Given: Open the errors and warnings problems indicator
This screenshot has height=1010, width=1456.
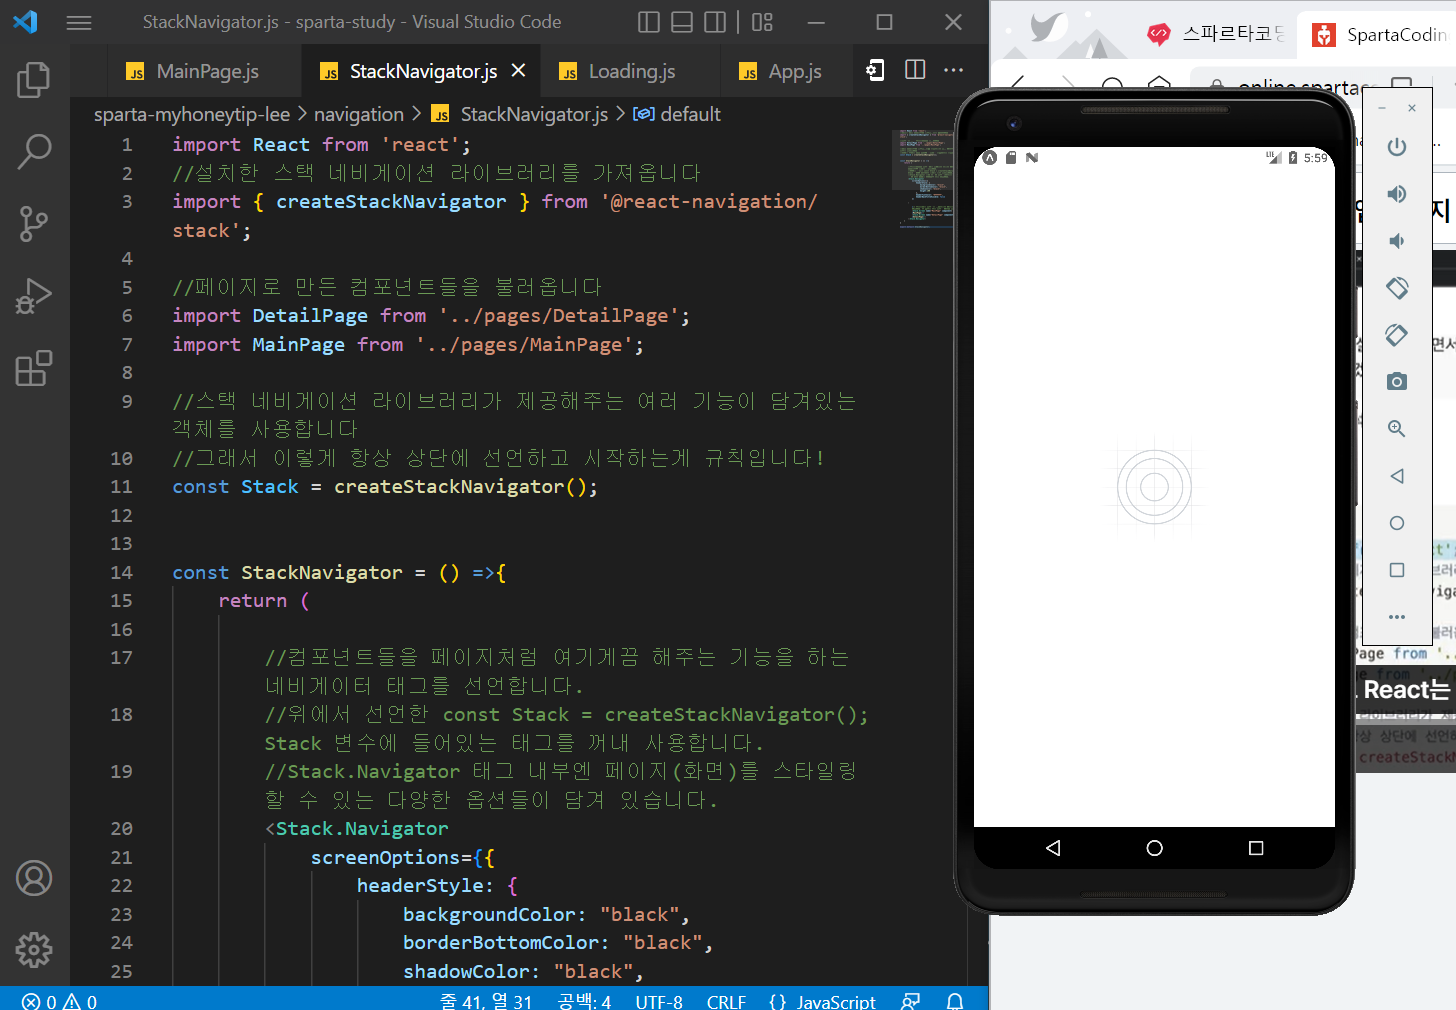Looking at the screenshot, I should pos(60,1001).
